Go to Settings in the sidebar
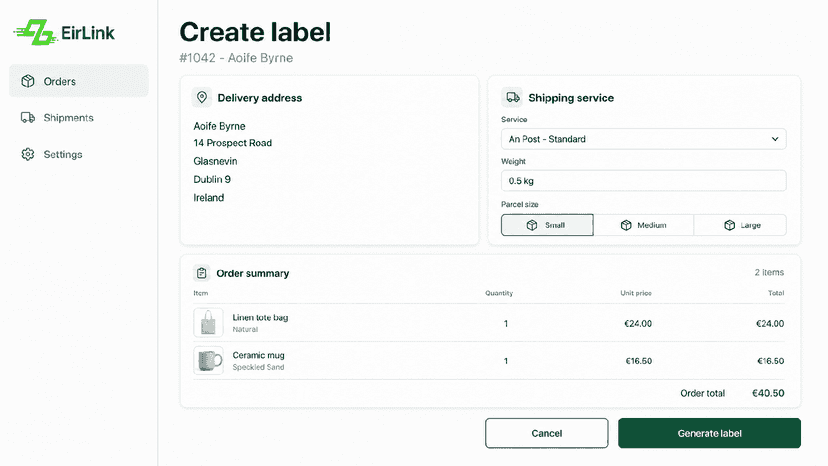The width and height of the screenshot is (828, 466). tap(79, 154)
